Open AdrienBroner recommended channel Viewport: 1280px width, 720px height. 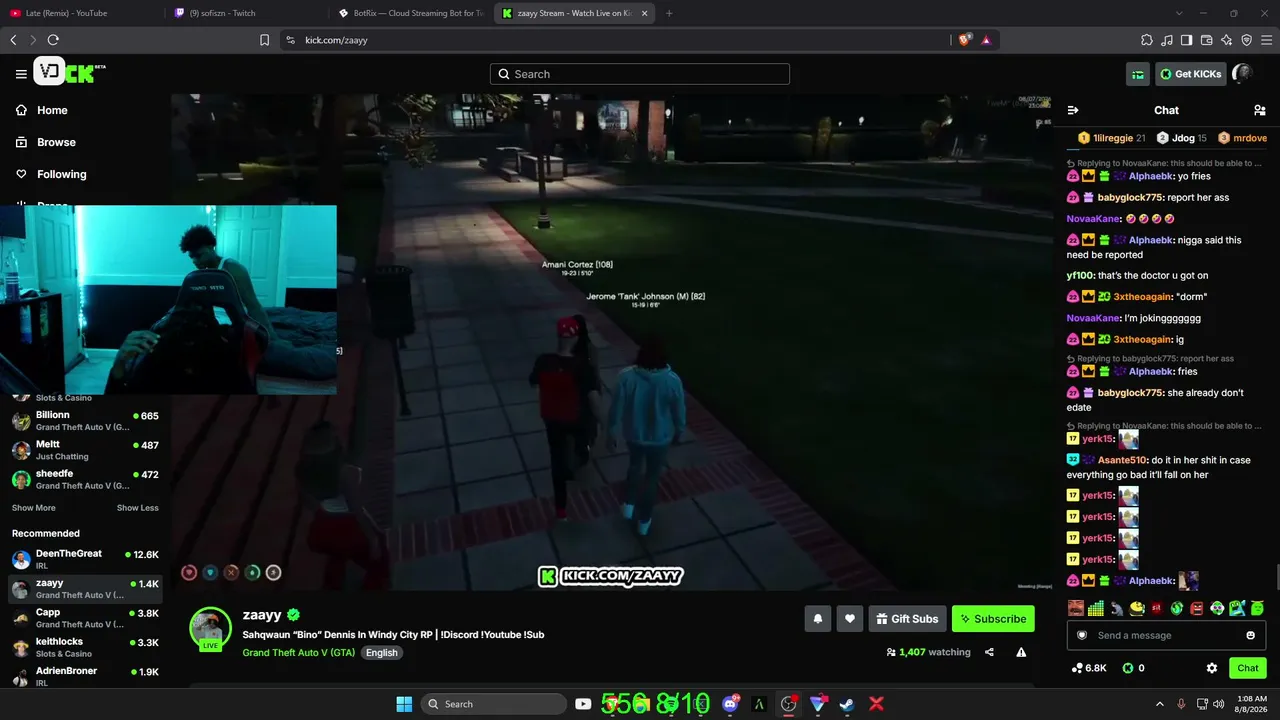(85, 676)
